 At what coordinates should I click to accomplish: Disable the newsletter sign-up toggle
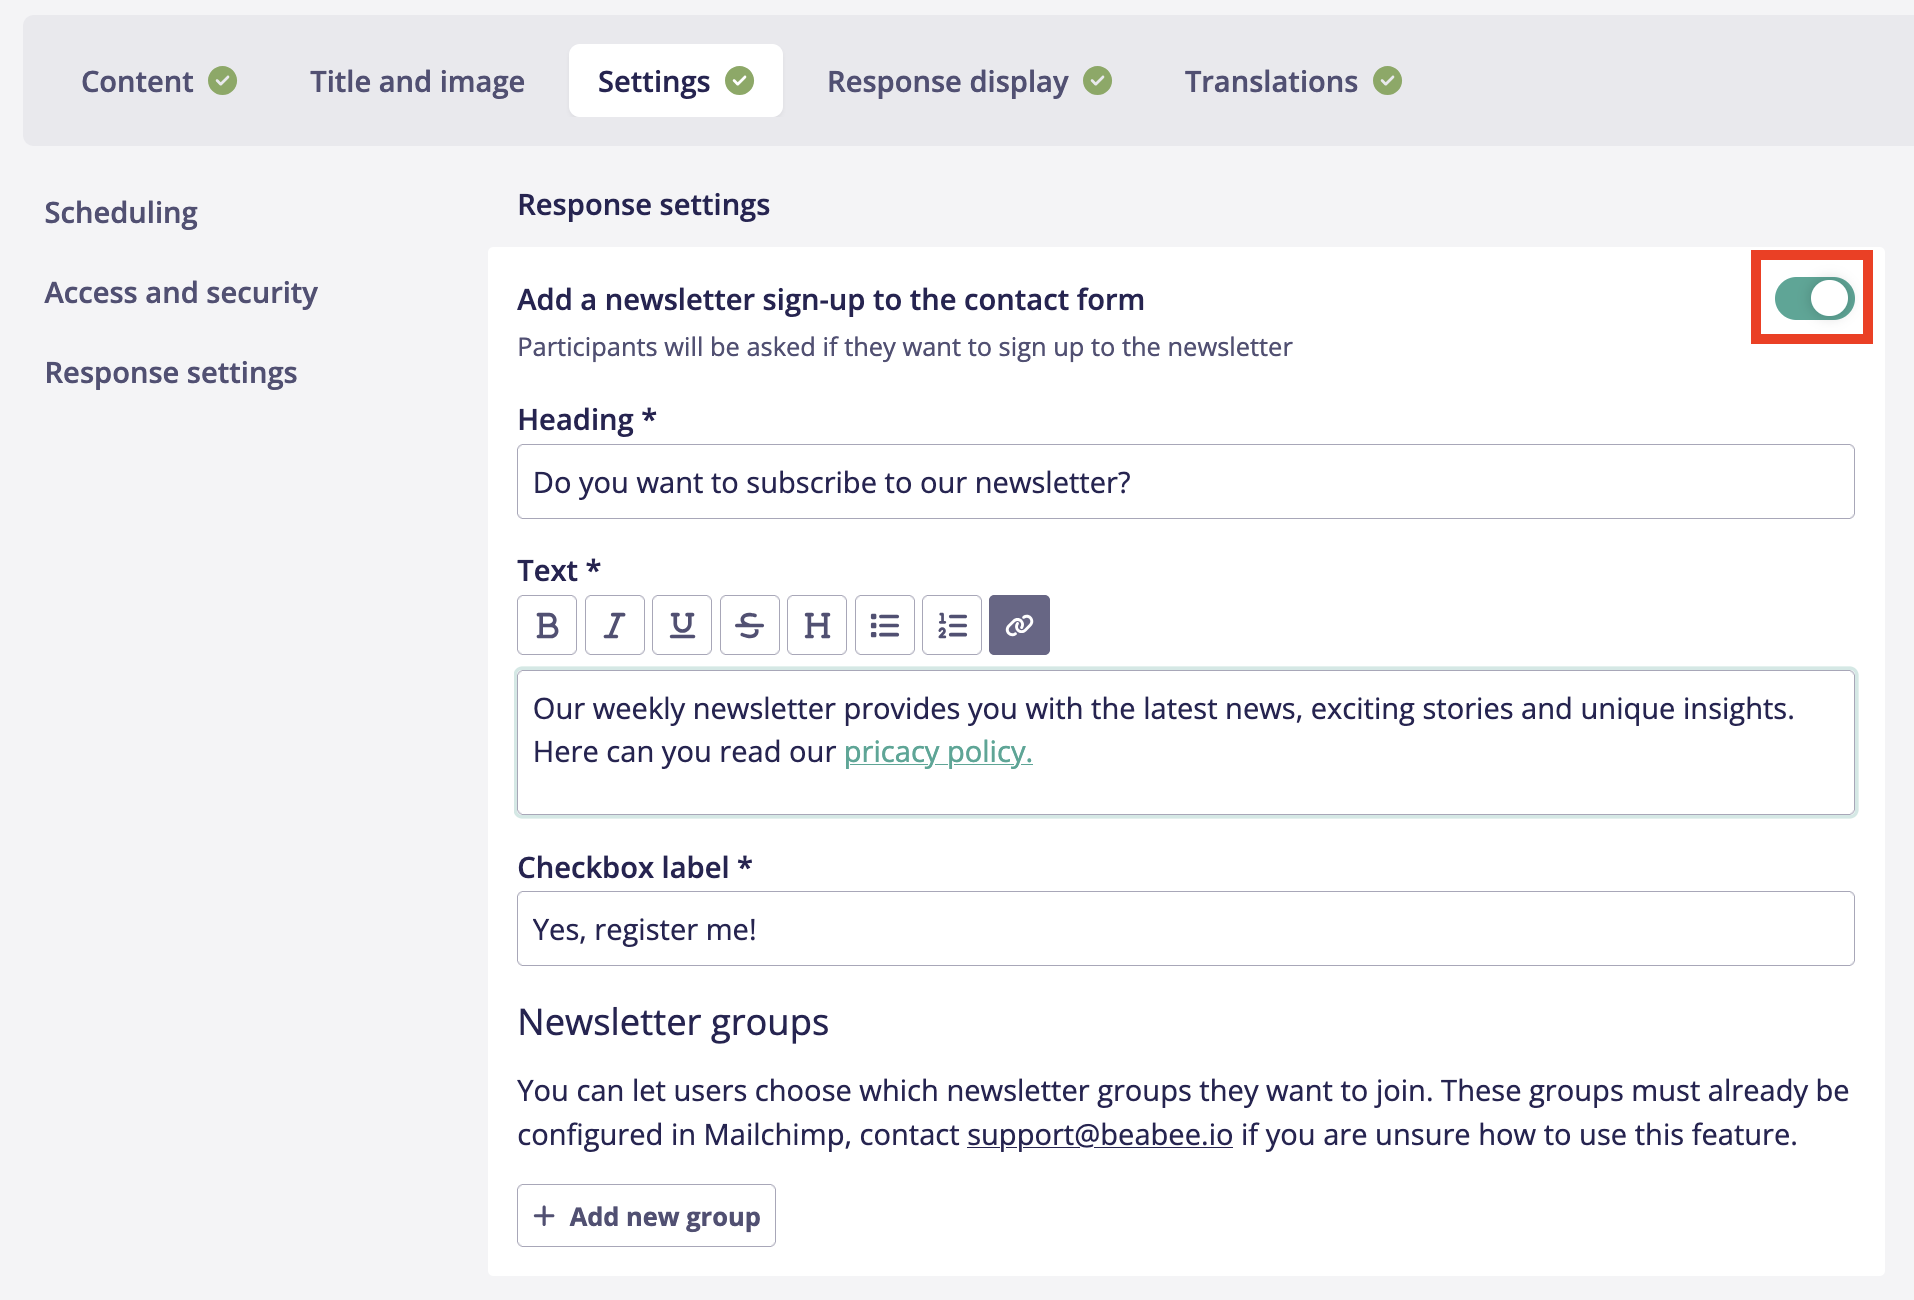(x=1813, y=298)
